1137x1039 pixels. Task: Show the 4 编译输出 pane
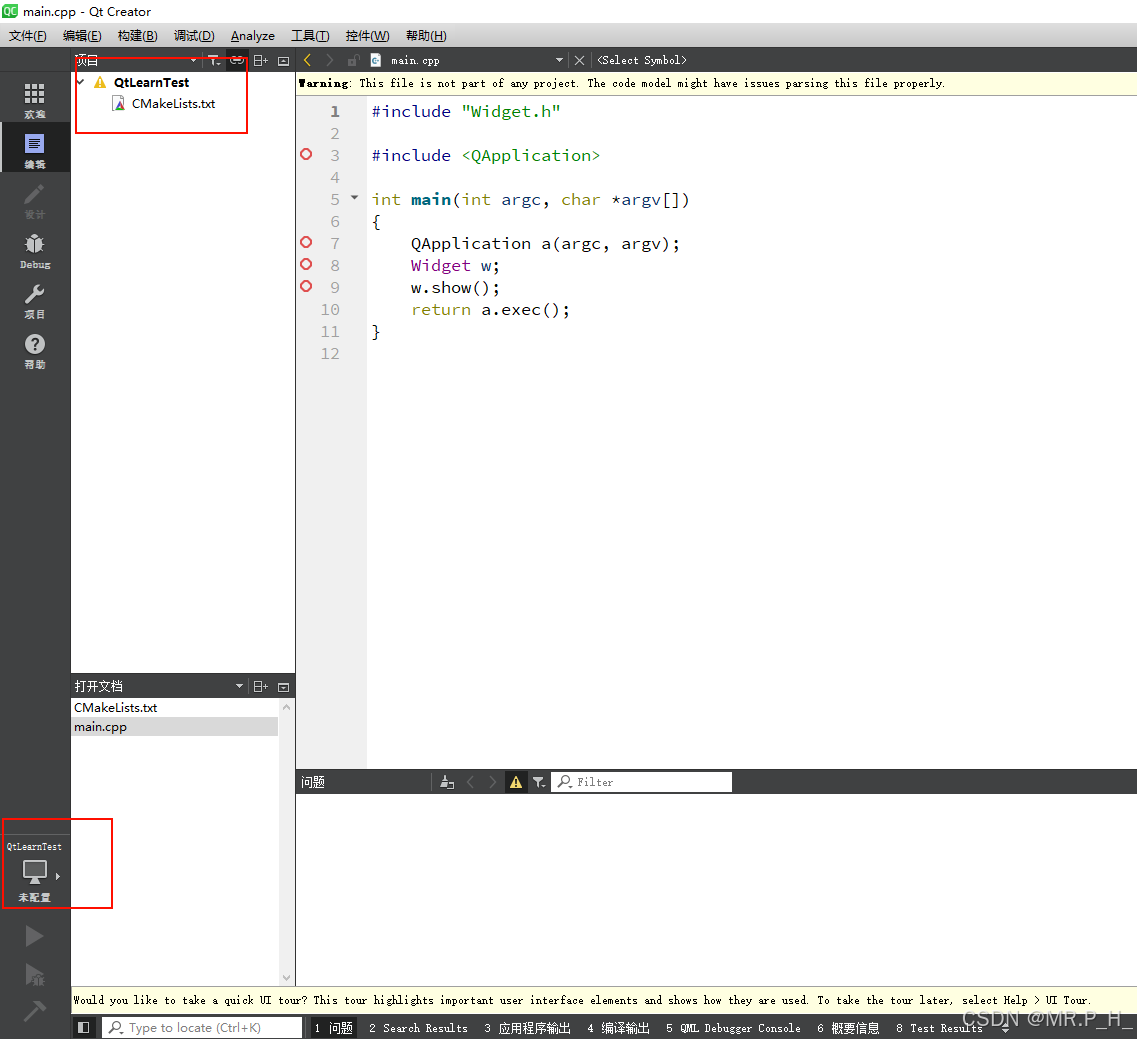coord(618,1028)
